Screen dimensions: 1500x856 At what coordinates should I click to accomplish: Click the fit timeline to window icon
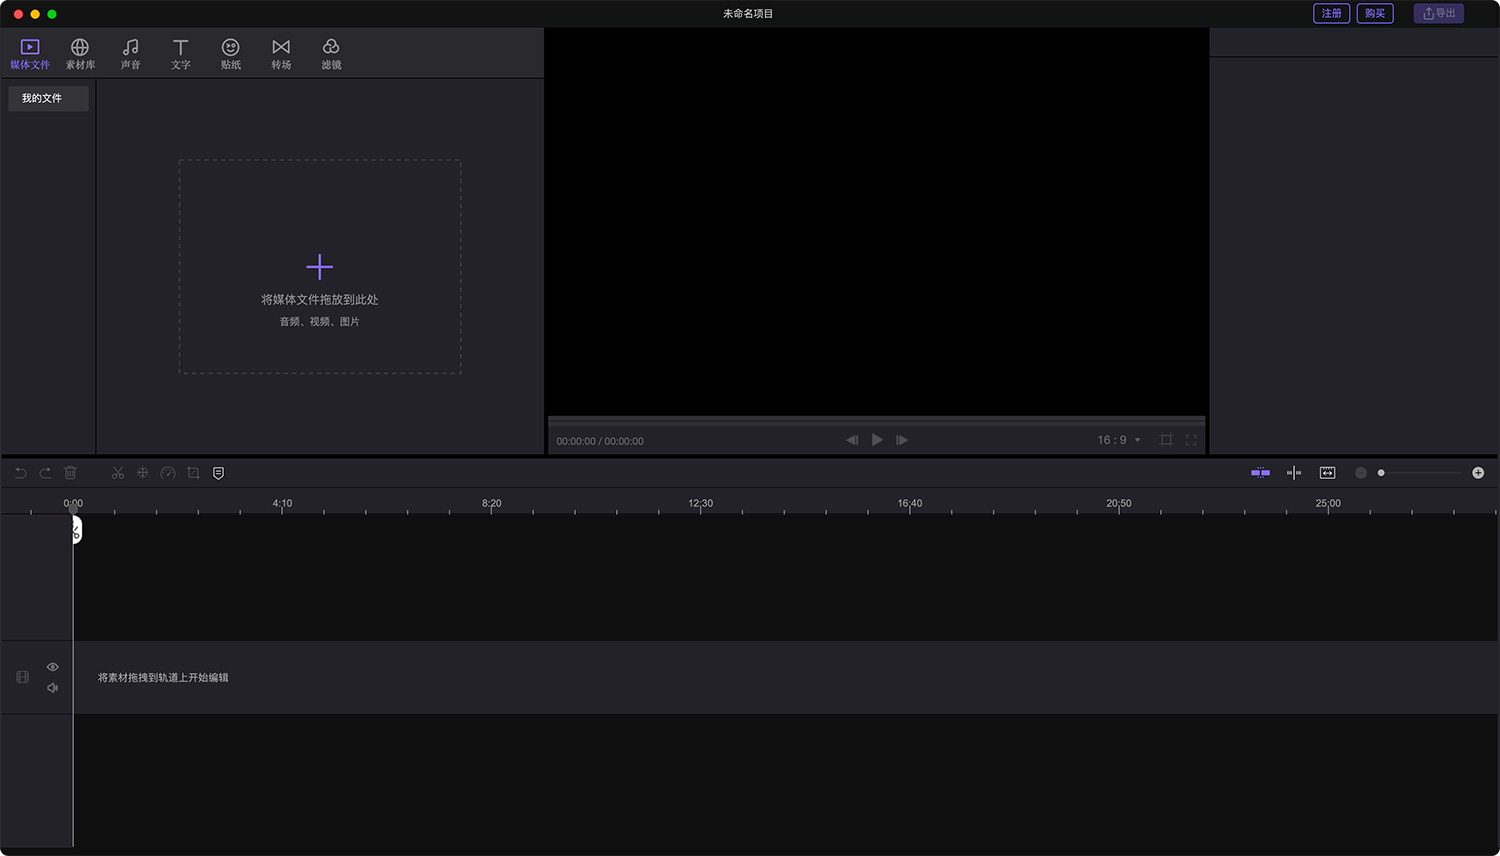click(x=1327, y=473)
